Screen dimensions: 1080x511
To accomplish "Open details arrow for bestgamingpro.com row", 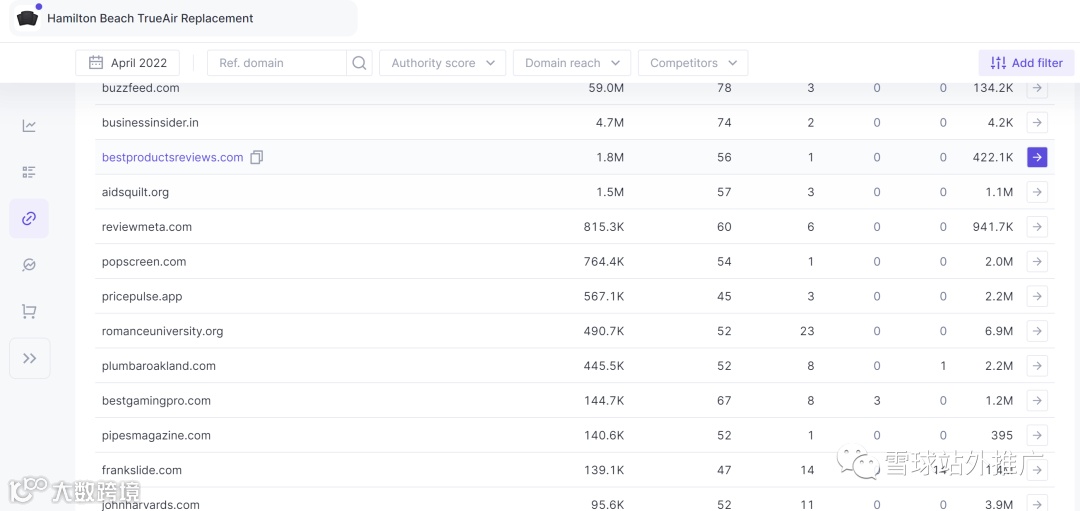I will pos(1037,401).
